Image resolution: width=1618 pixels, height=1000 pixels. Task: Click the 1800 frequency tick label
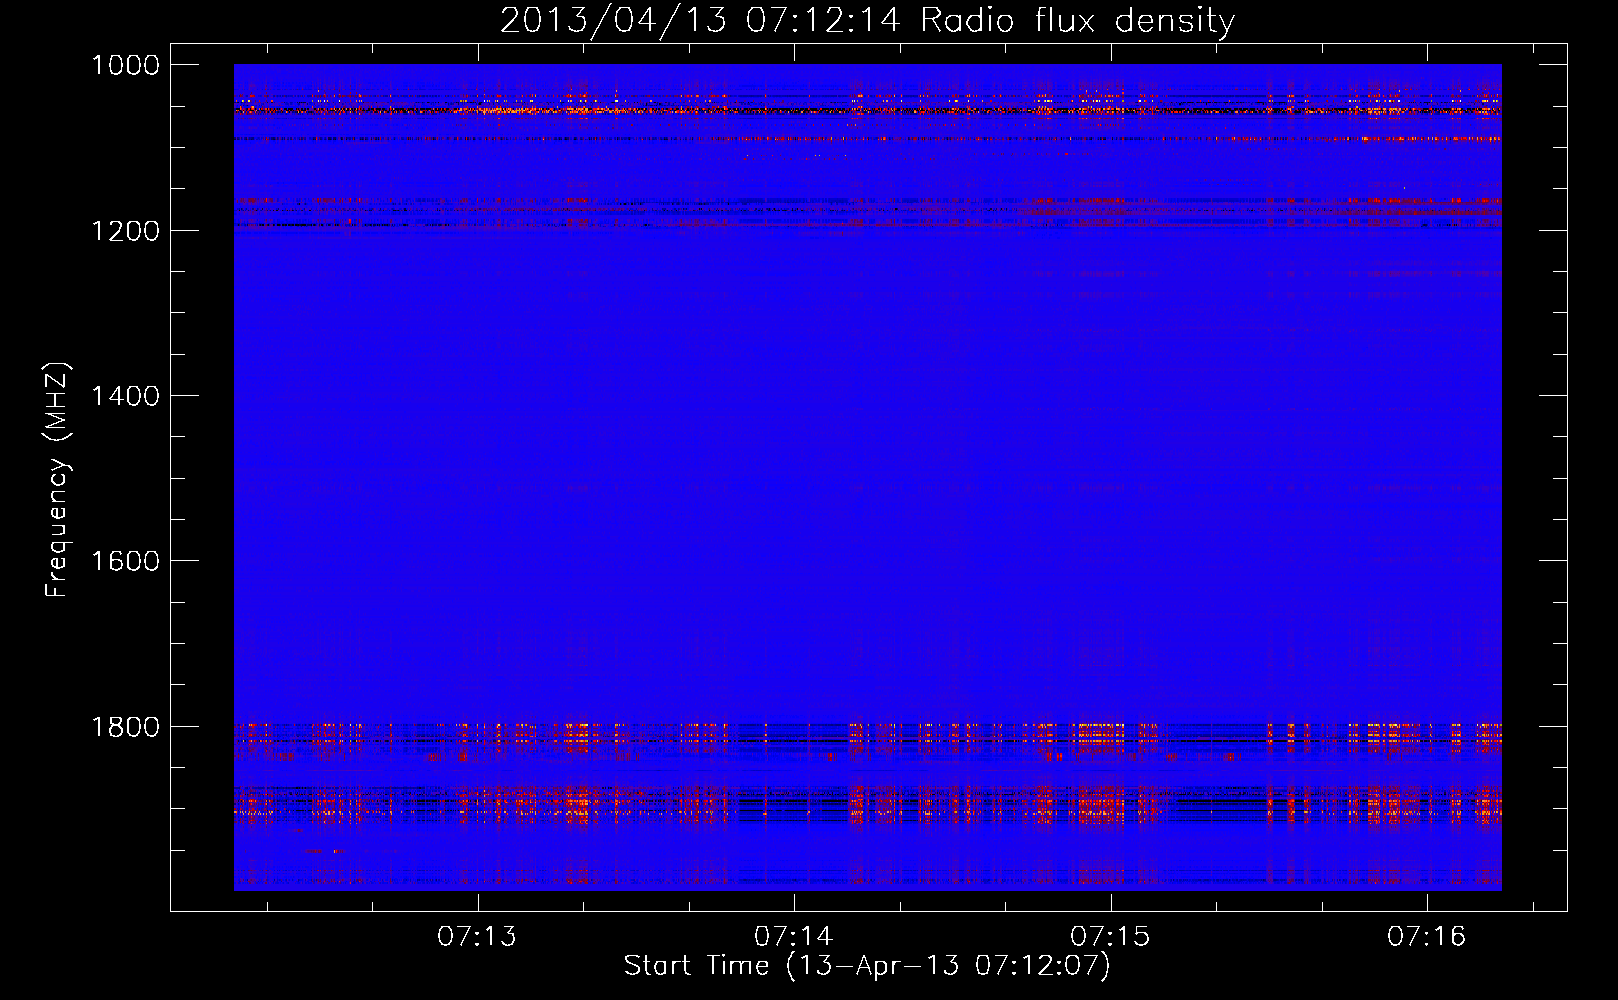click(125, 727)
